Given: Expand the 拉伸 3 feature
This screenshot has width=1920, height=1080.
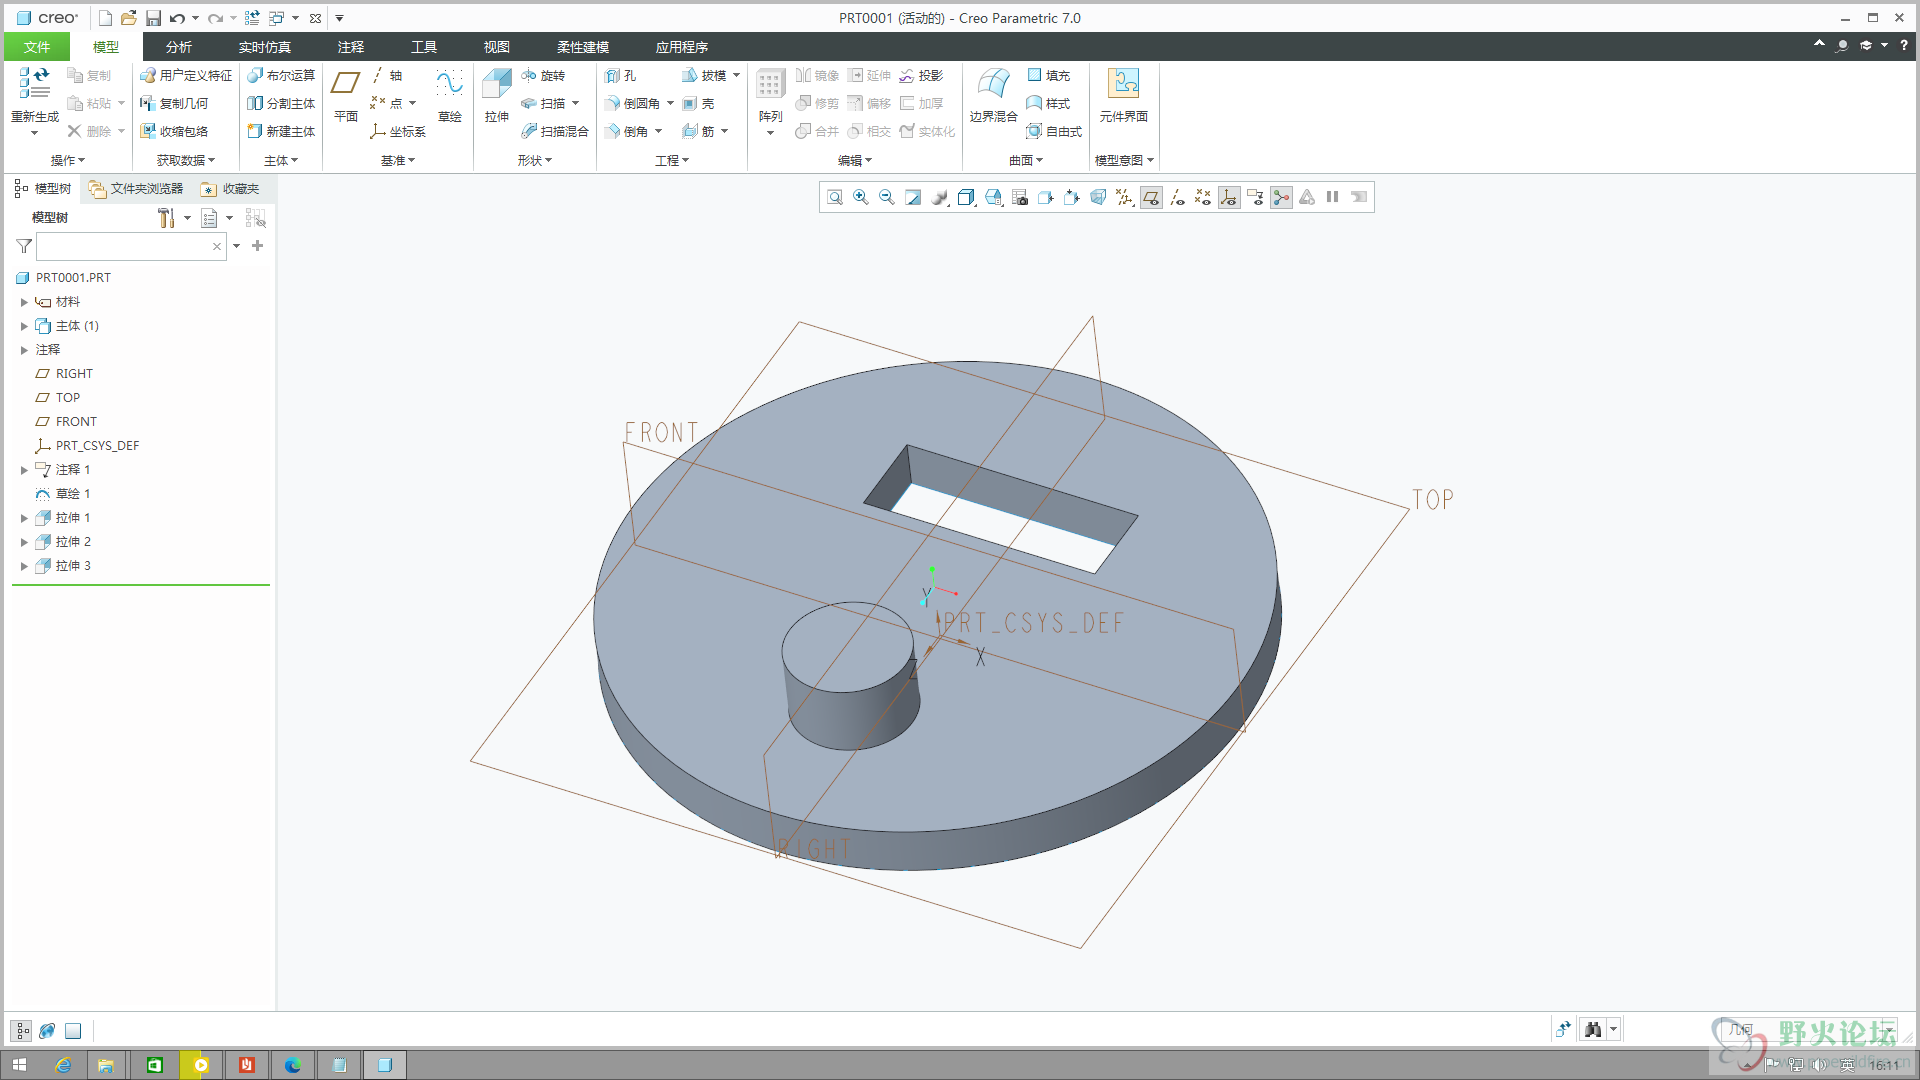Looking at the screenshot, I should [x=24, y=566].
